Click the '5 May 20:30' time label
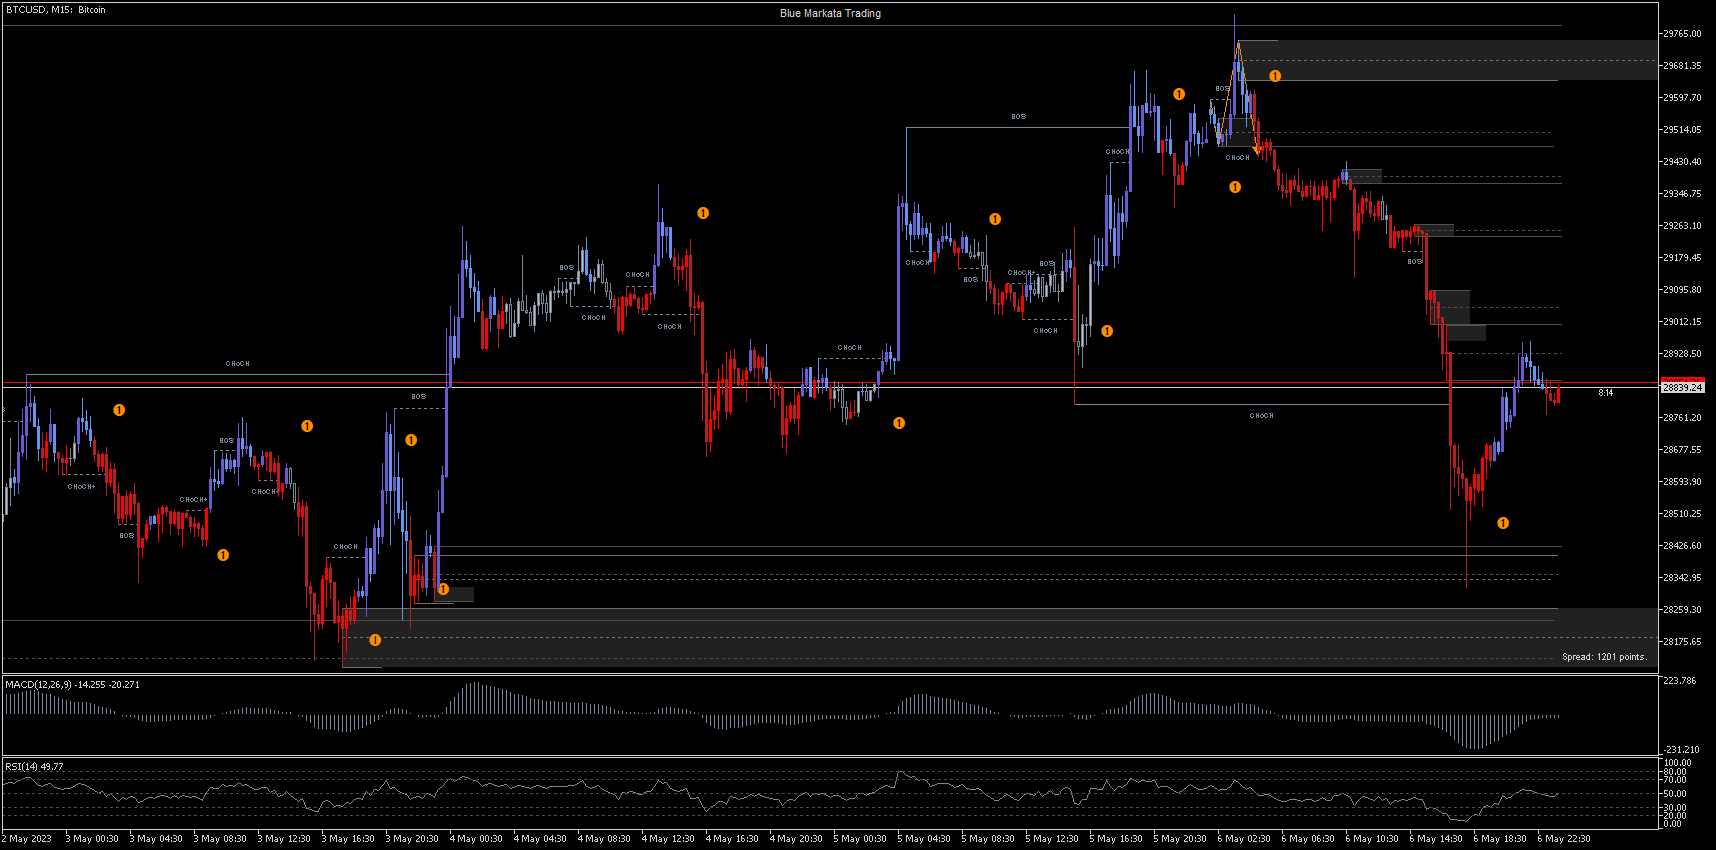This screenshot has width=1716, height=850. pos(1180,839)
